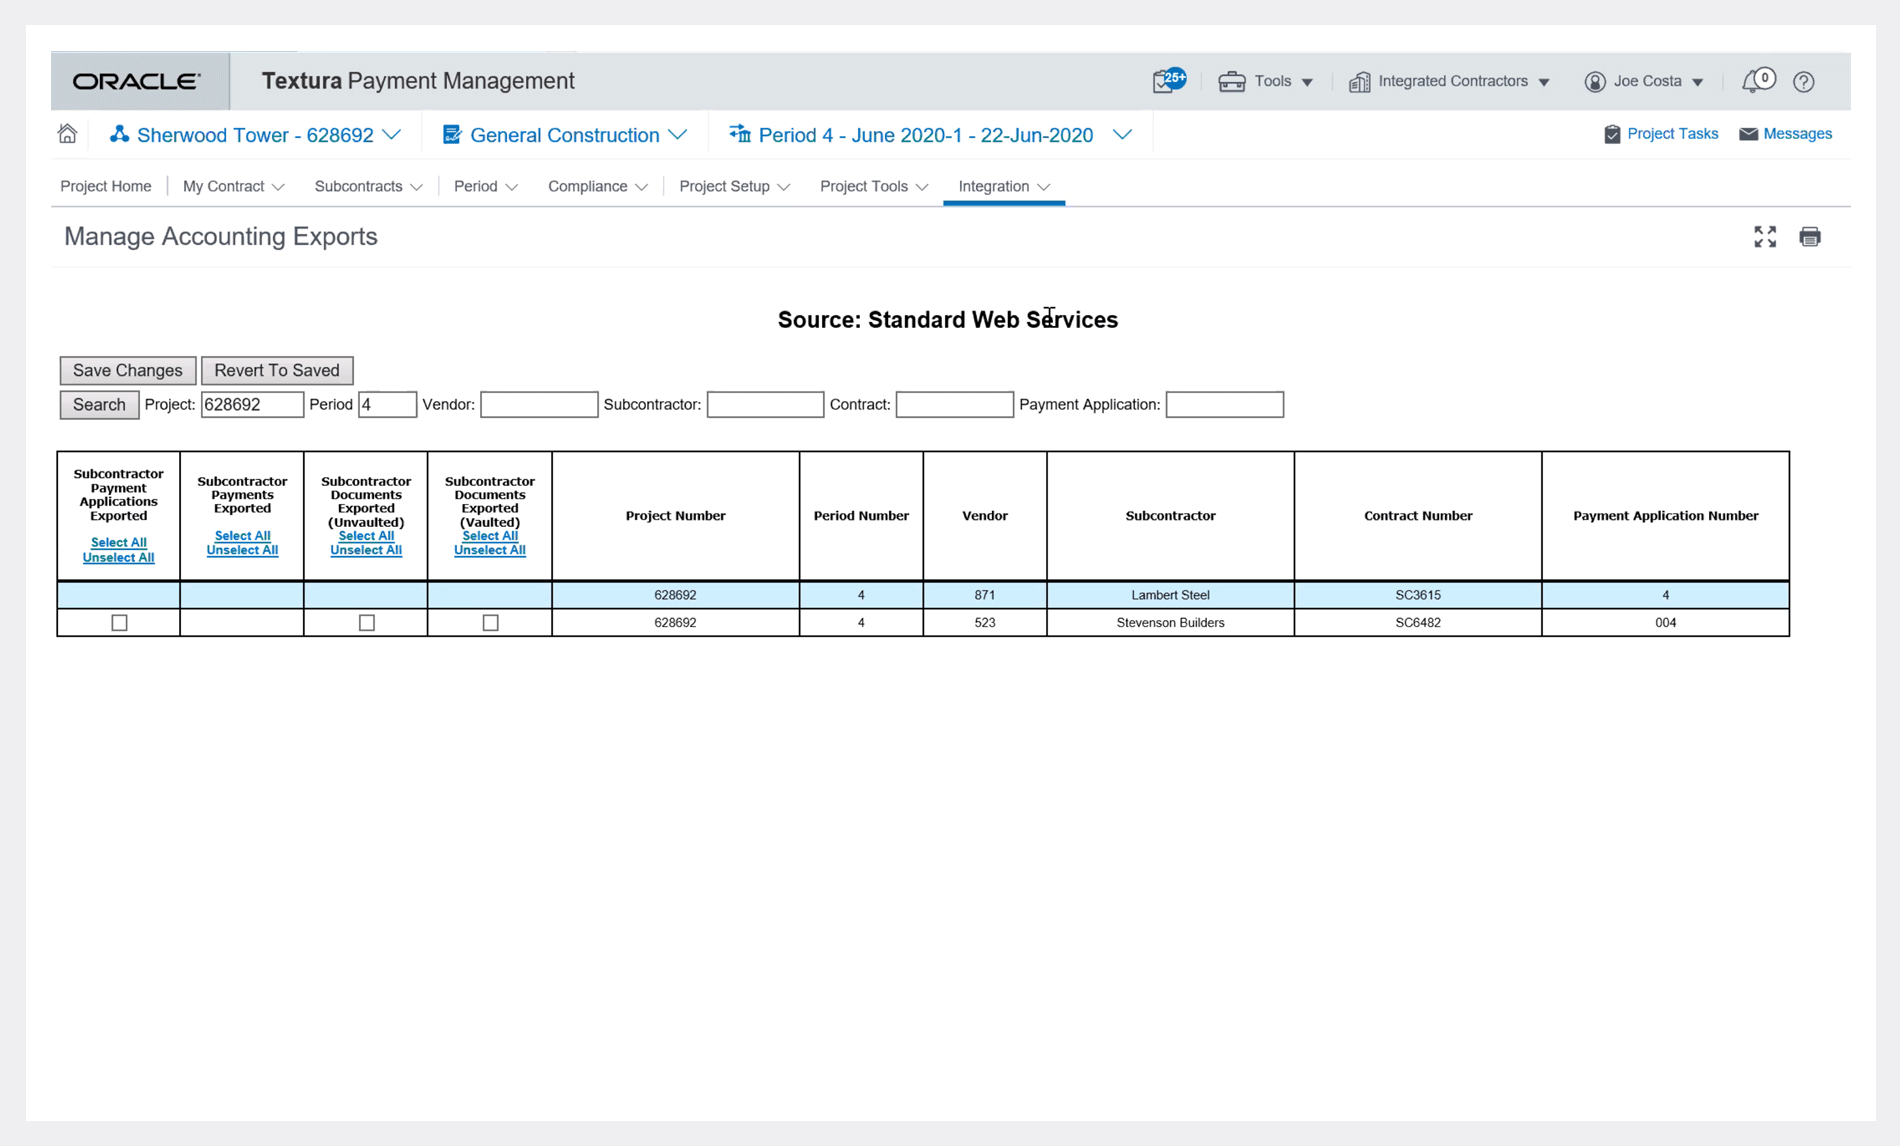Click the Project Tasks clipboard icon
Image resolution: width=1900 pixels, height=1146 pixels.
pos(1611,134)
